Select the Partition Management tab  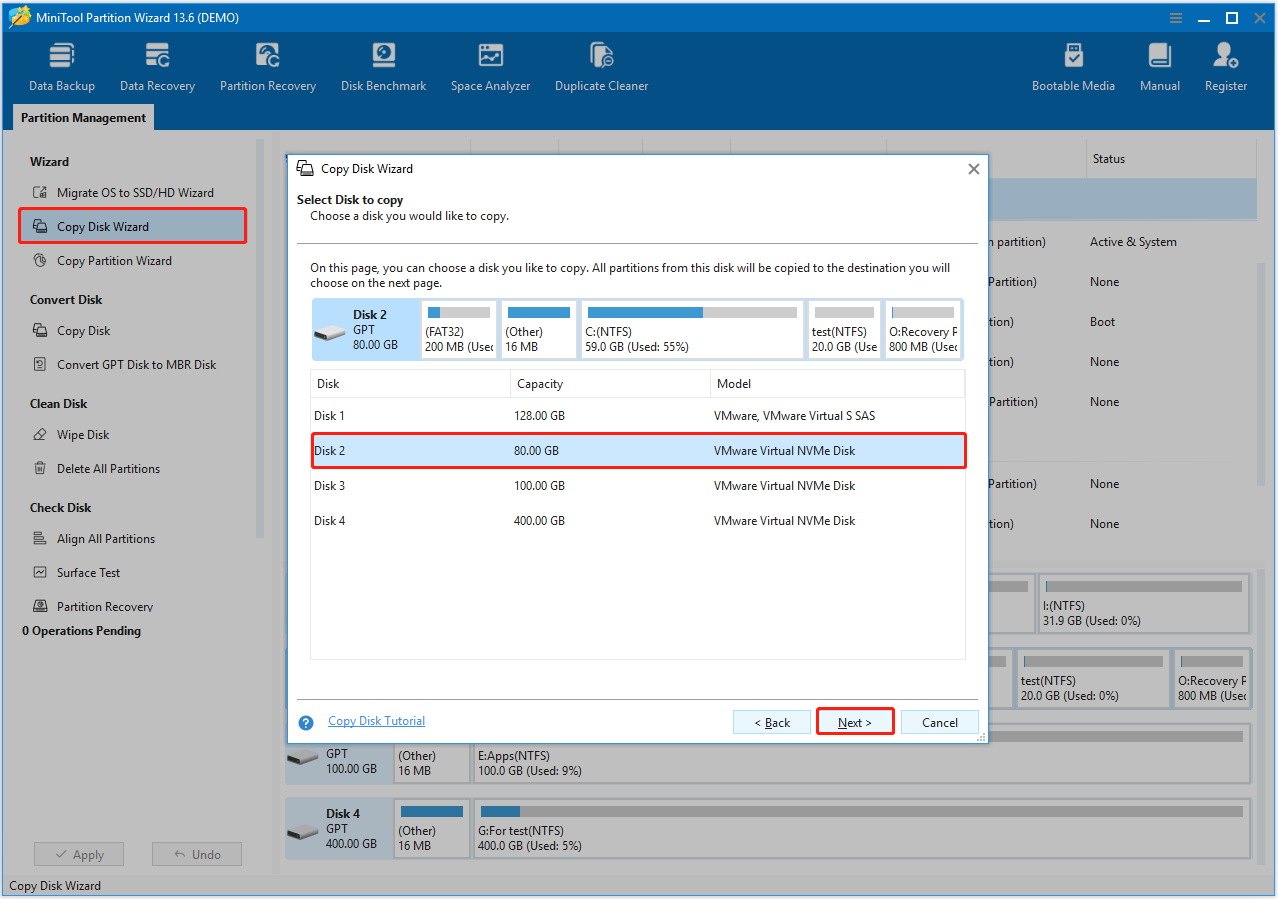[x=83, y=118]
